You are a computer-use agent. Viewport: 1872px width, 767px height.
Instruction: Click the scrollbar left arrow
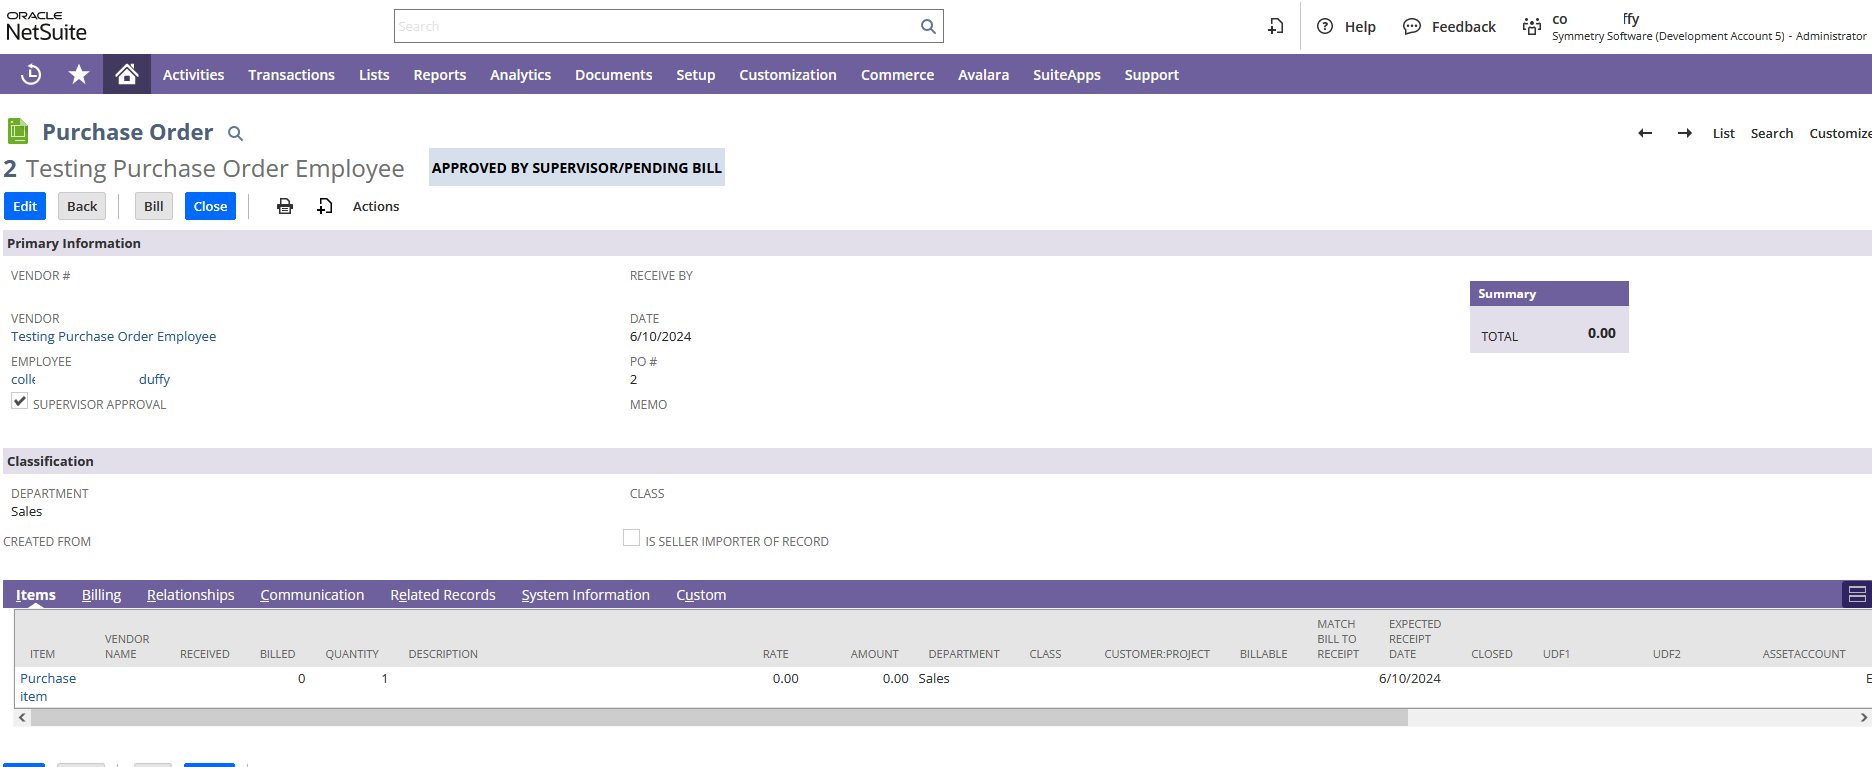click(x=22, y=717)
